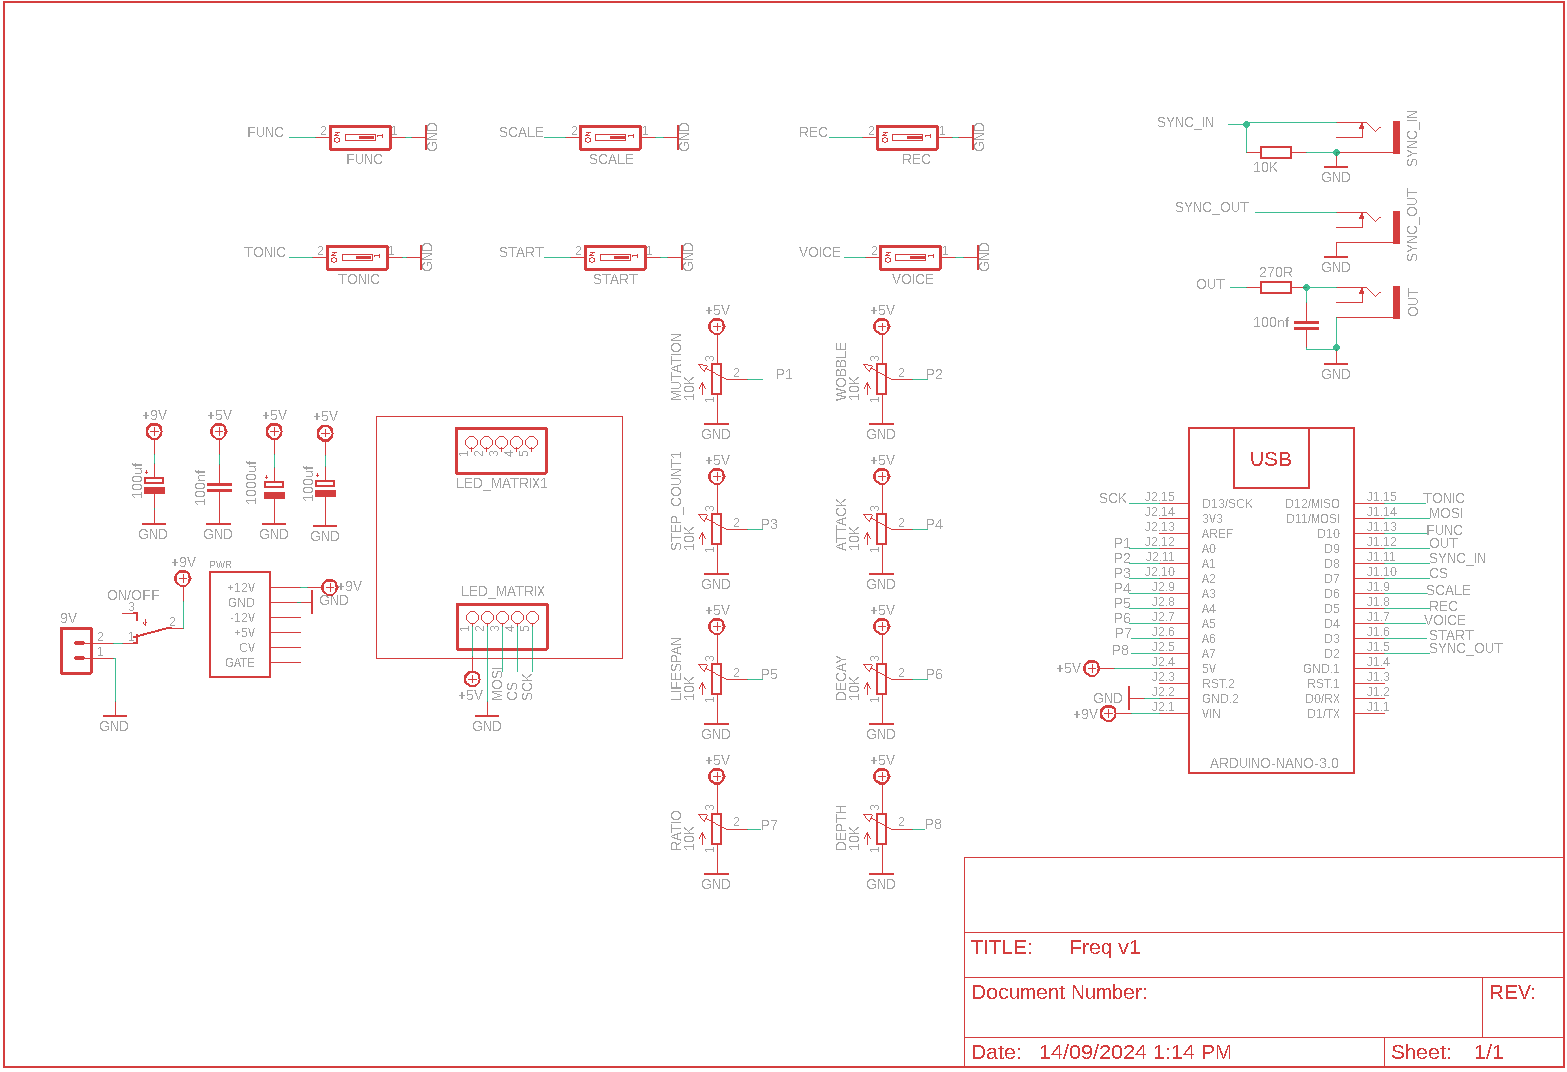
Task: Click the +9V supply symbol at VIN
Action: pos(1107,714)
